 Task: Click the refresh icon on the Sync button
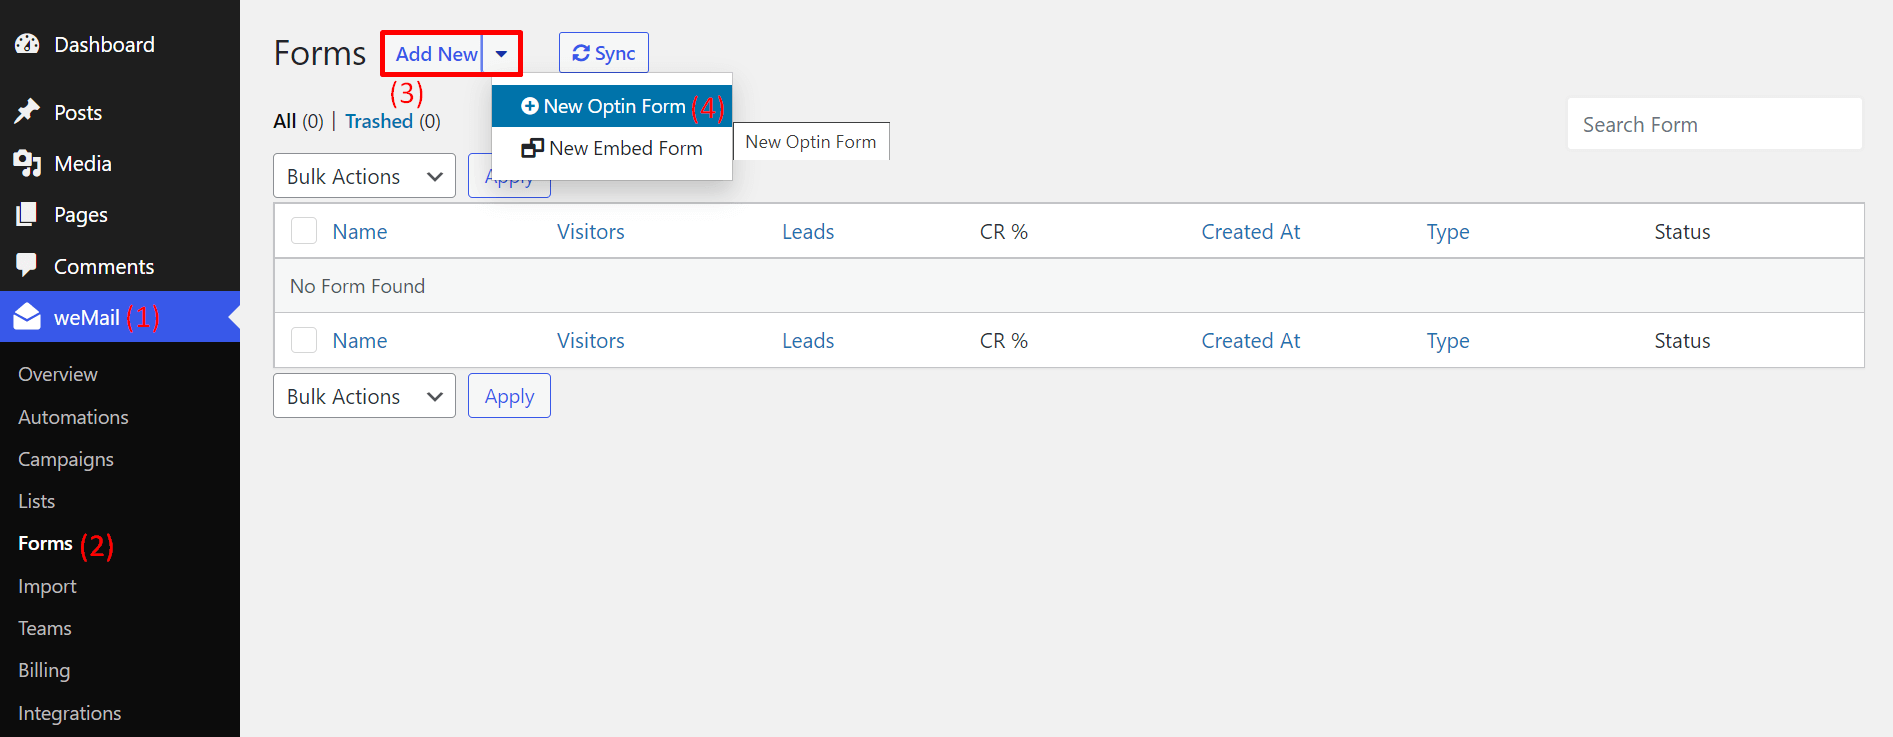581,53
